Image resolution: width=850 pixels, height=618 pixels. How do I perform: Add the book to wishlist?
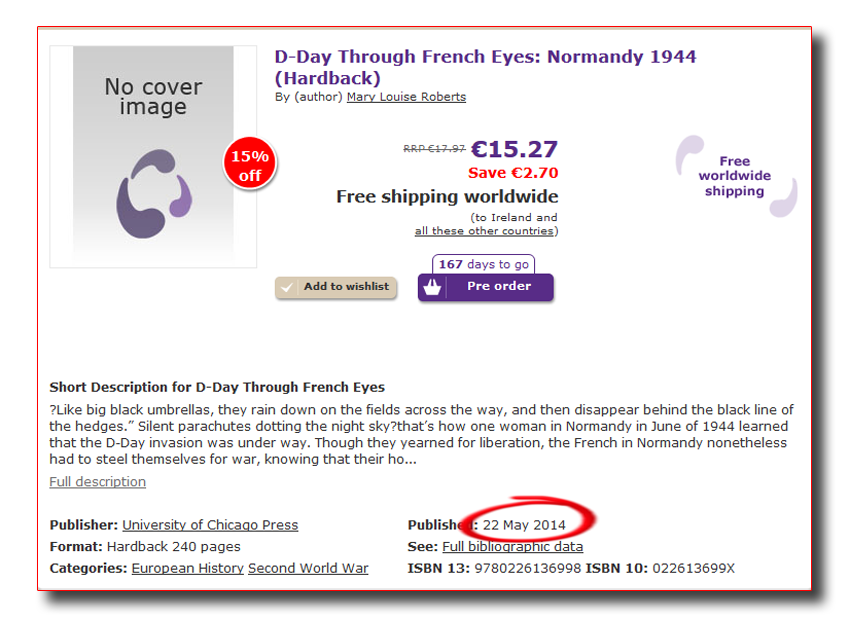tap(336, 287)
